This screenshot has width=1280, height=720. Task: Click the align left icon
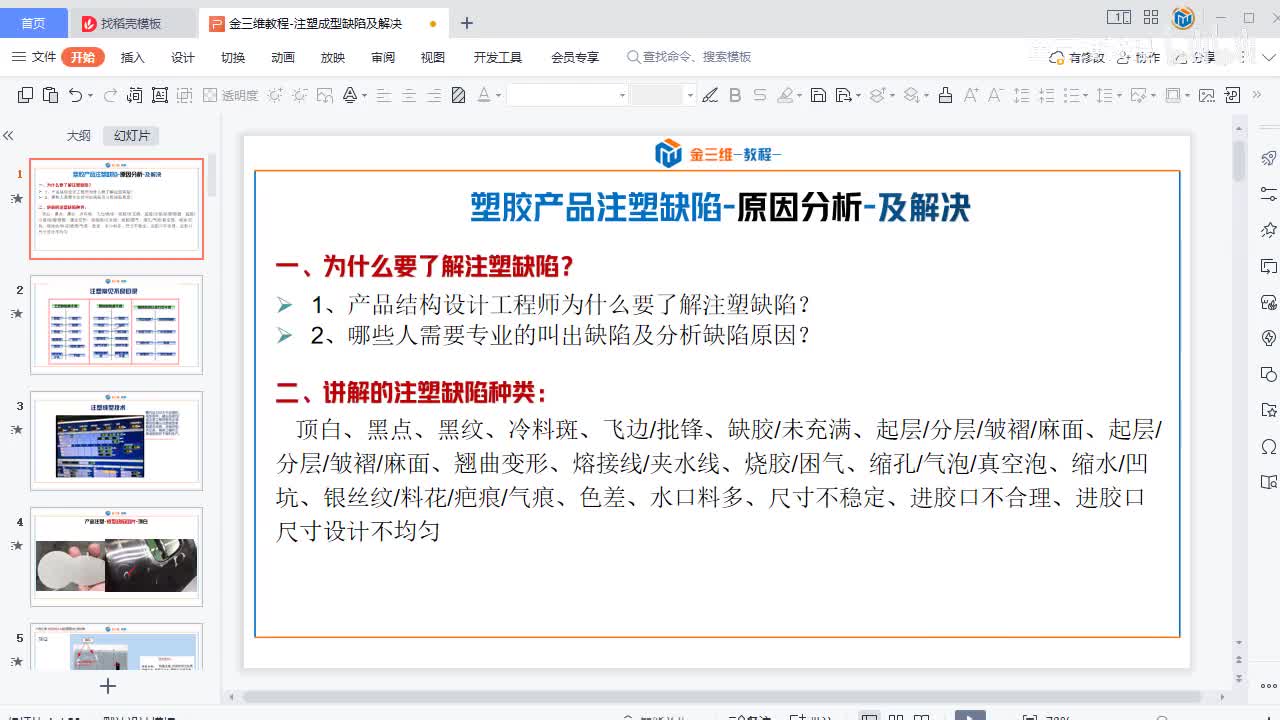[x=384, y=95]
